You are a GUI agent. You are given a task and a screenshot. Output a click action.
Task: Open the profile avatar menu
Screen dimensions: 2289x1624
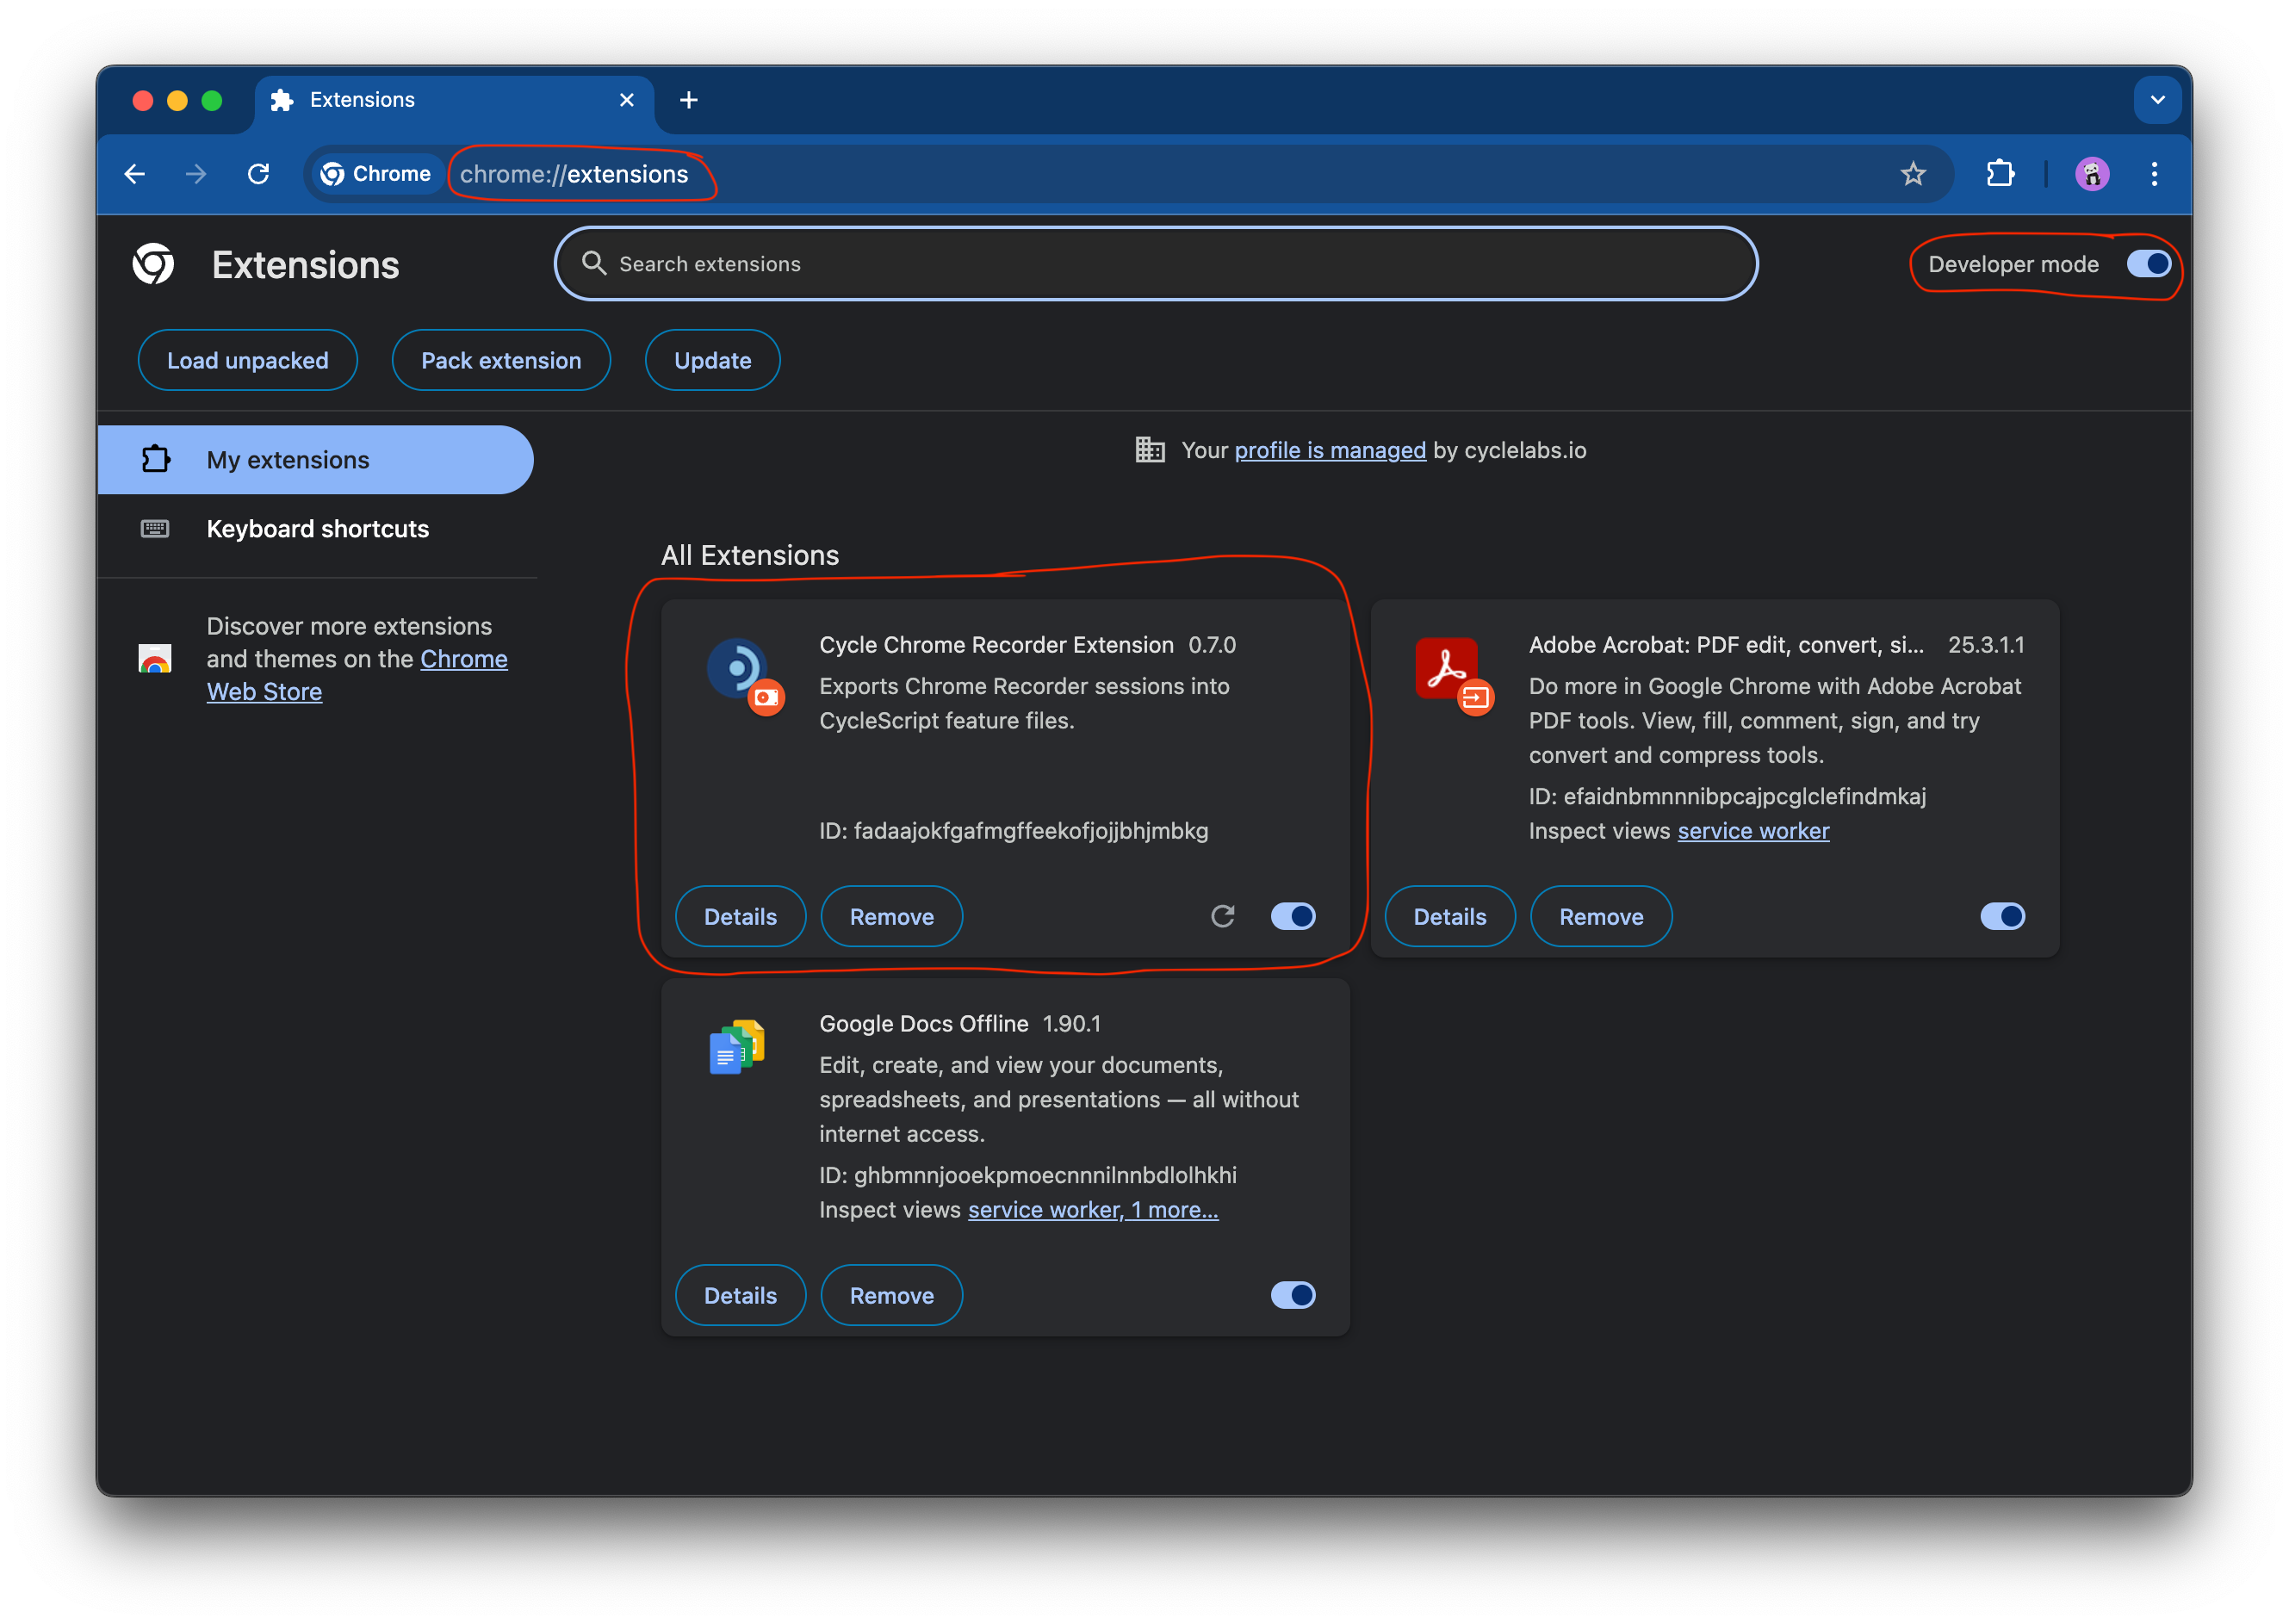[x=2091, y=174]
